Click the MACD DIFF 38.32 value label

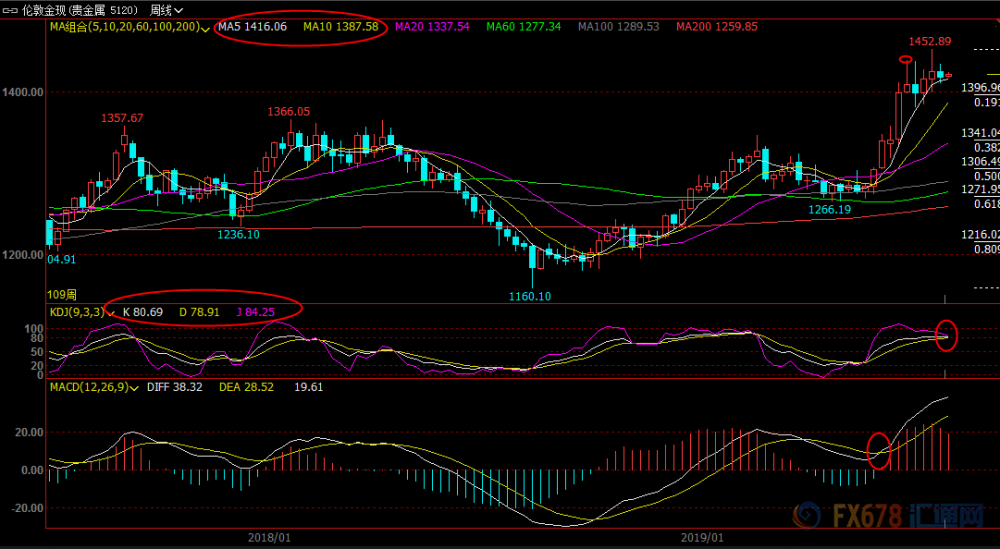click(x=175, y=387)
